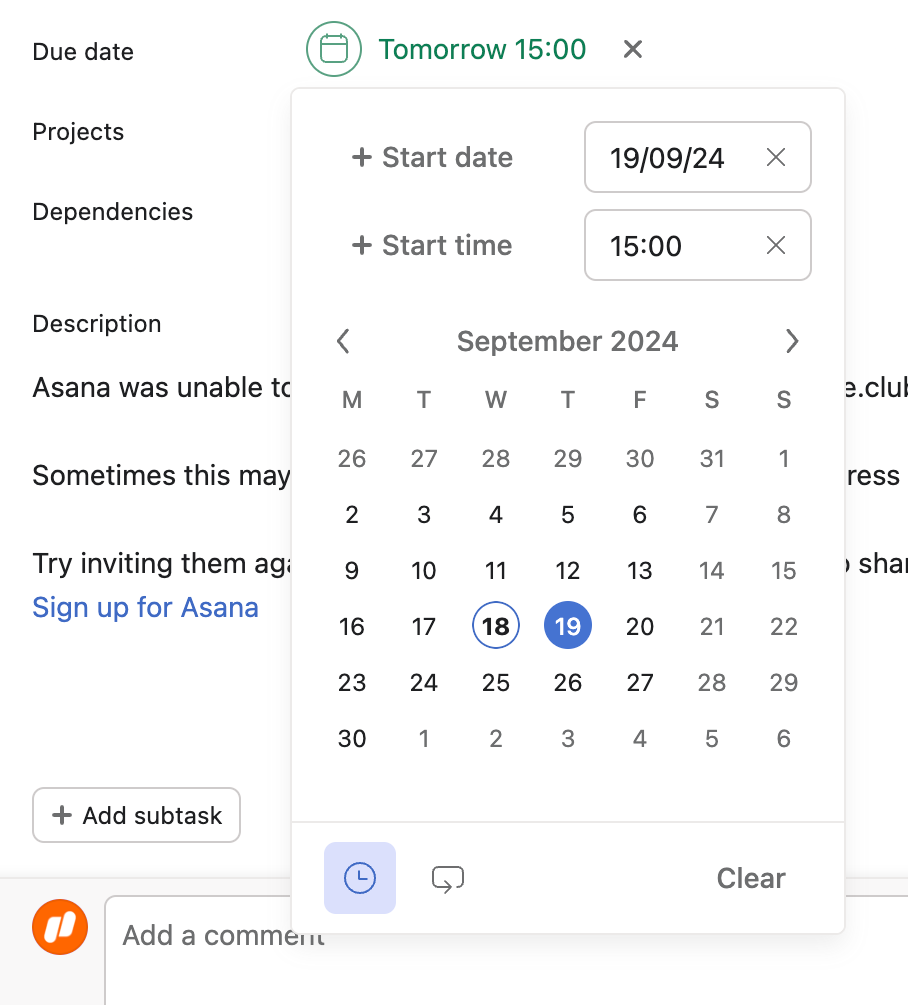Open the Sign up for Asana link
The image size is (908, 1005).
click(x=145, y=607)
